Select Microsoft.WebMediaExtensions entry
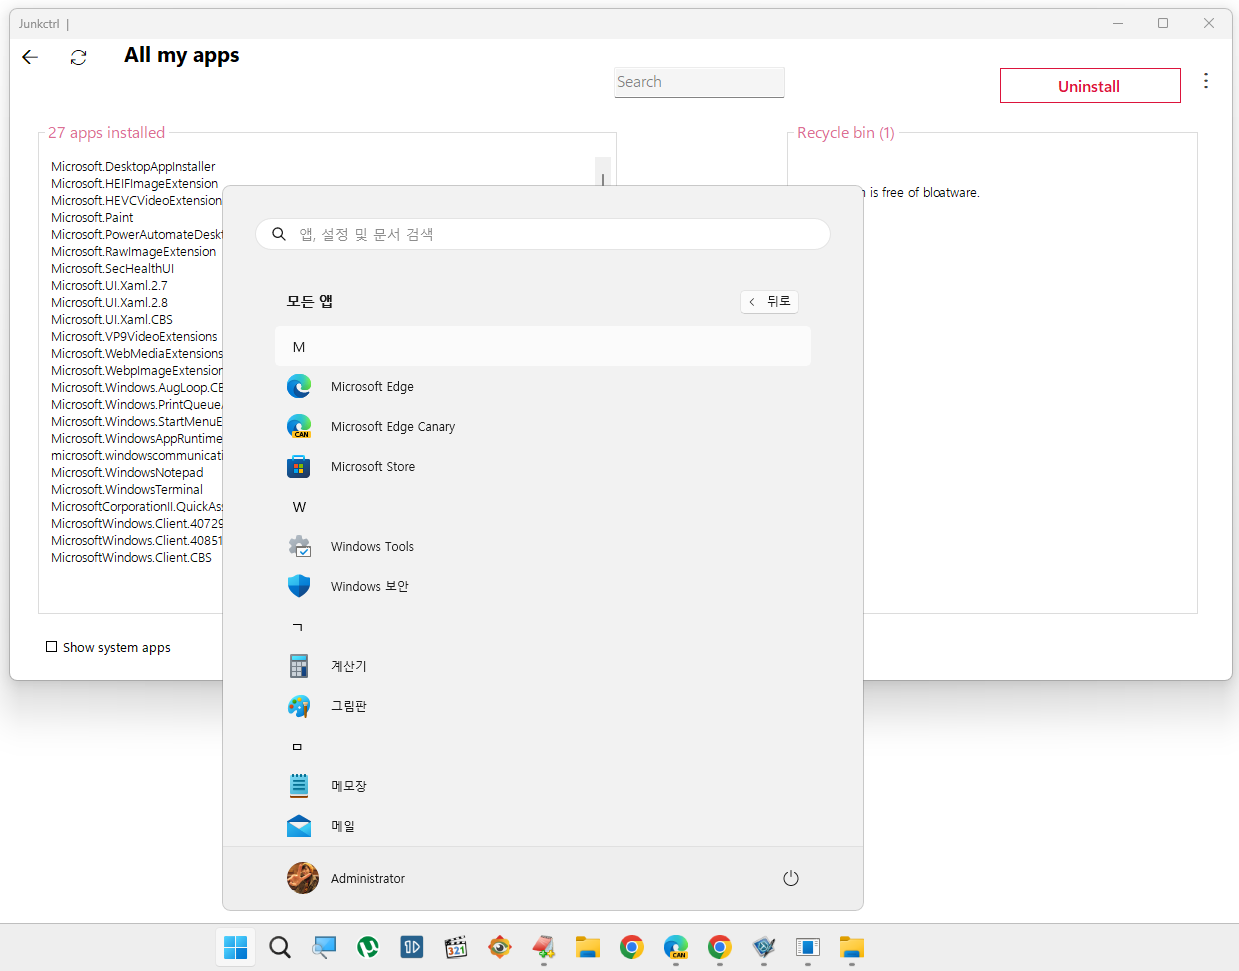1239x971 pixels. pyautogui.click(x=136, y=354)
